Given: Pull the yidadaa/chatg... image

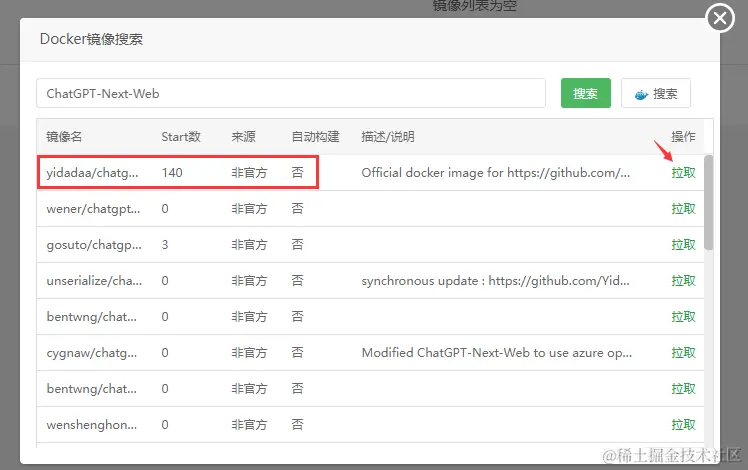Looking at the screenshot, I should point(683,173).
